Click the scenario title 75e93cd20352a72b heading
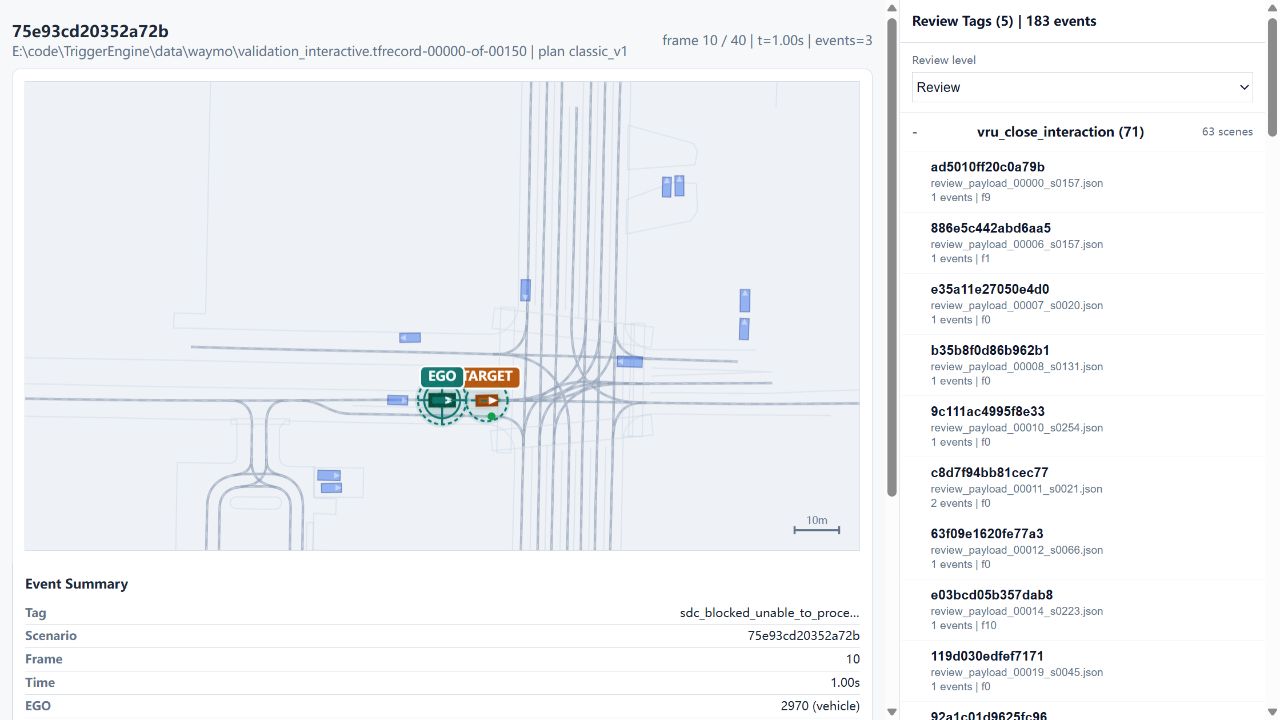This screenshot has width=1280, height=720. [x=90, y=31]
